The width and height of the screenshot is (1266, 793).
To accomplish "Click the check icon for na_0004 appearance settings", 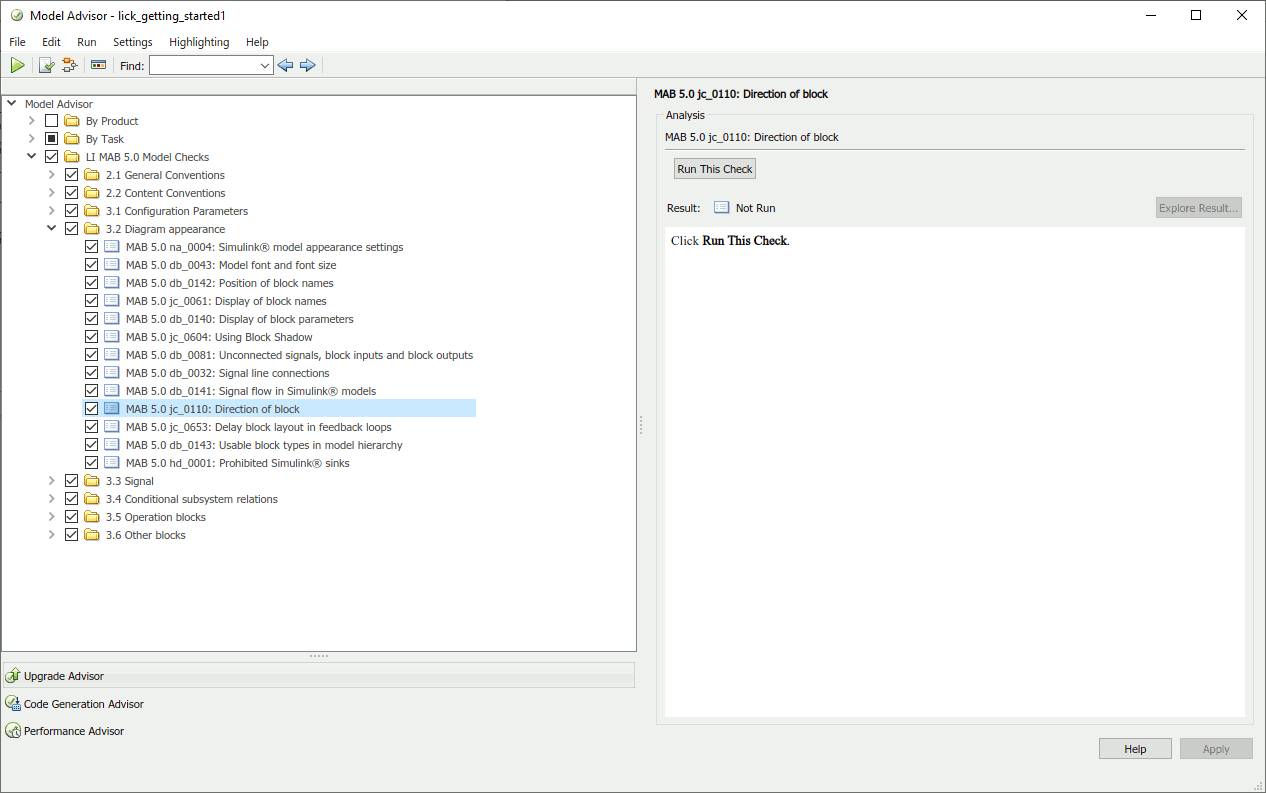I will (112, 247).
